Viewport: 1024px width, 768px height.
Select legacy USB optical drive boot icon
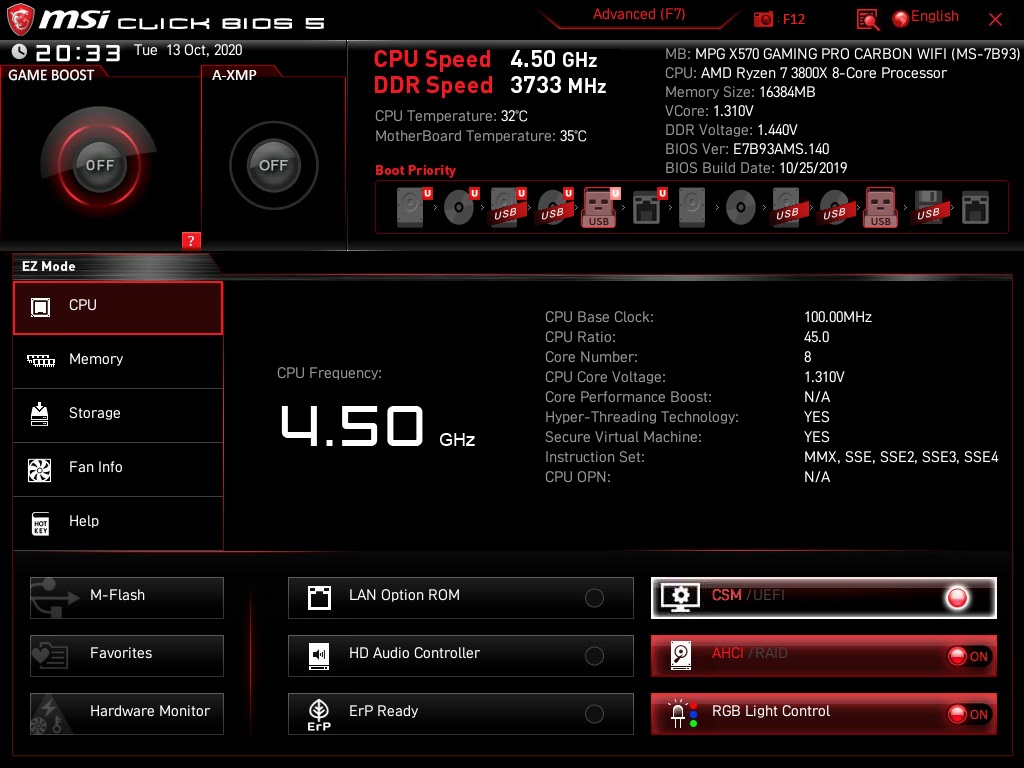click(x=835, y=207)
